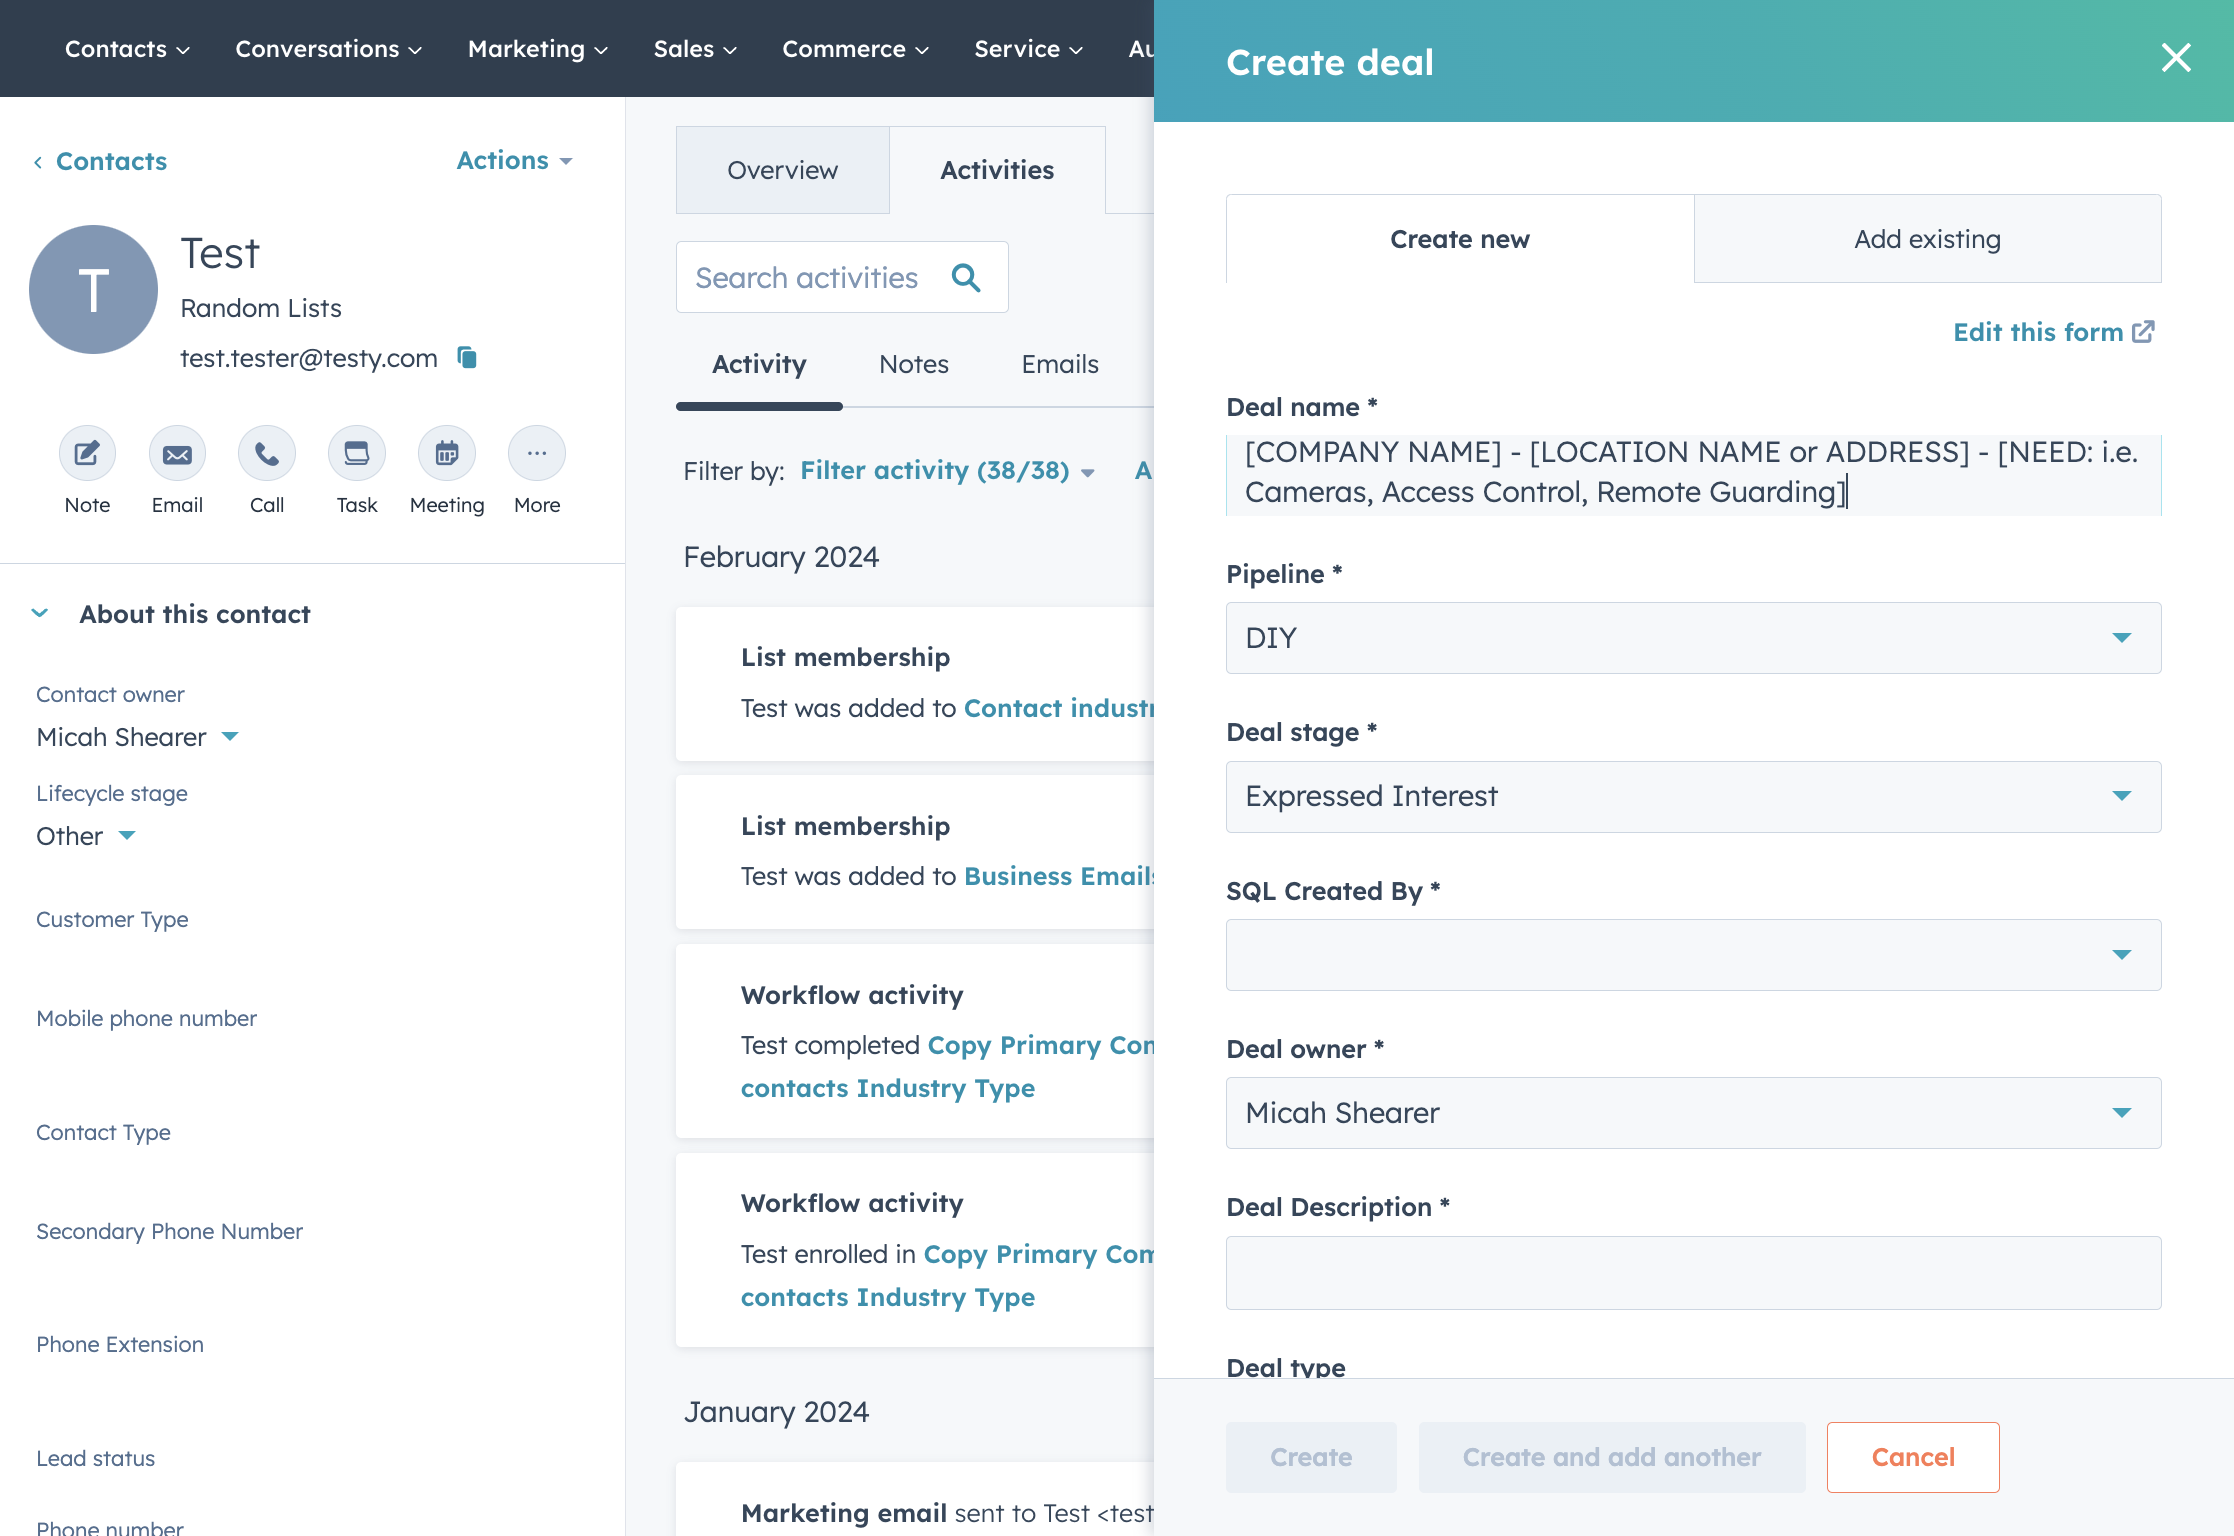Viewport: 2234px width, 1536px height.
Task: Open the More actions ellipsis icon
Action: 537,454
